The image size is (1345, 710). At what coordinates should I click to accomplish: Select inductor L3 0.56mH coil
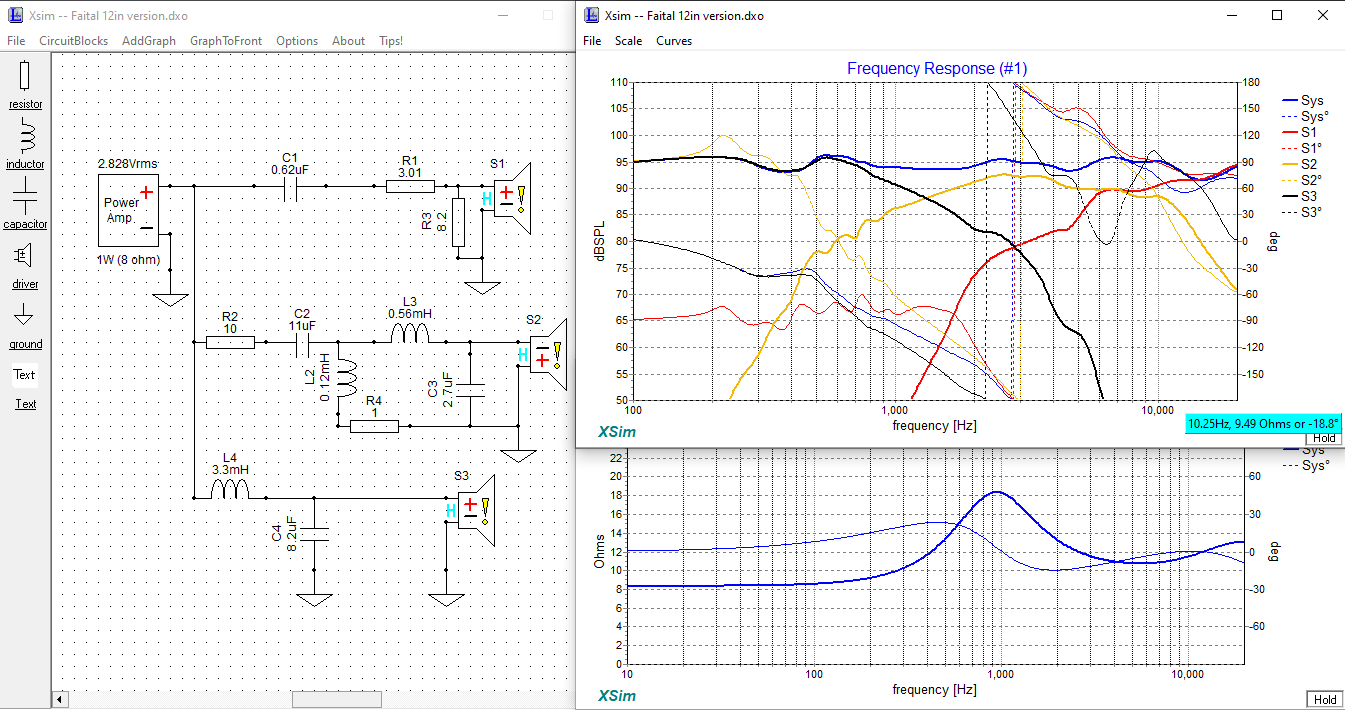tap(409, 334)
